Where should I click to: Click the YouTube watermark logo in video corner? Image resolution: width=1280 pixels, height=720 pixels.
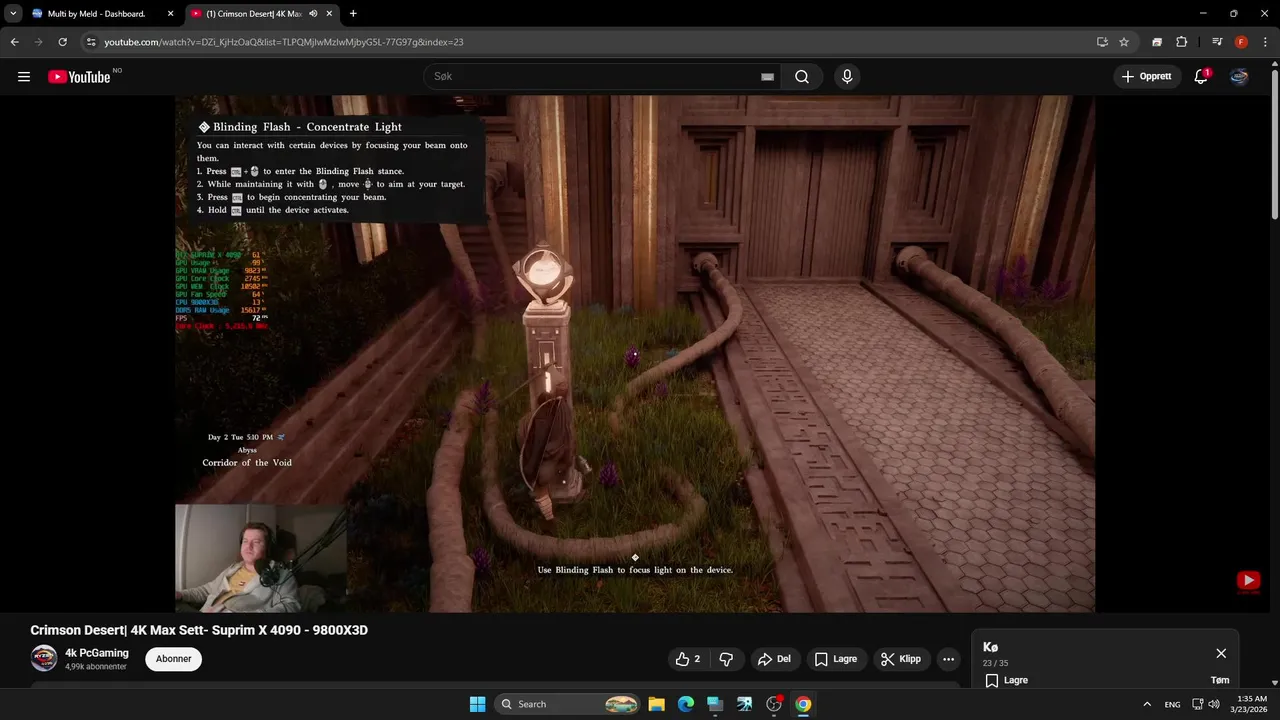(x=1248, y=581)
